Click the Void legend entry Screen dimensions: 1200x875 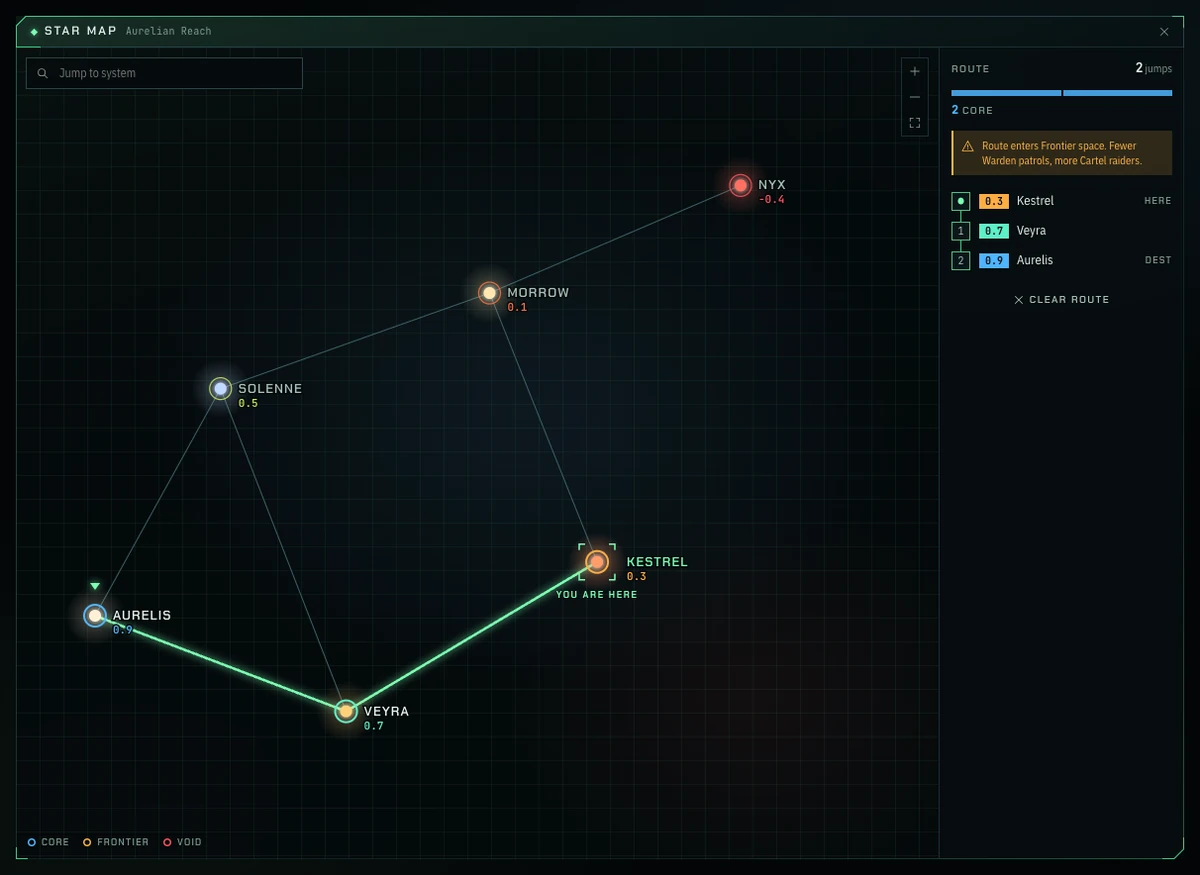click(182, 842)
